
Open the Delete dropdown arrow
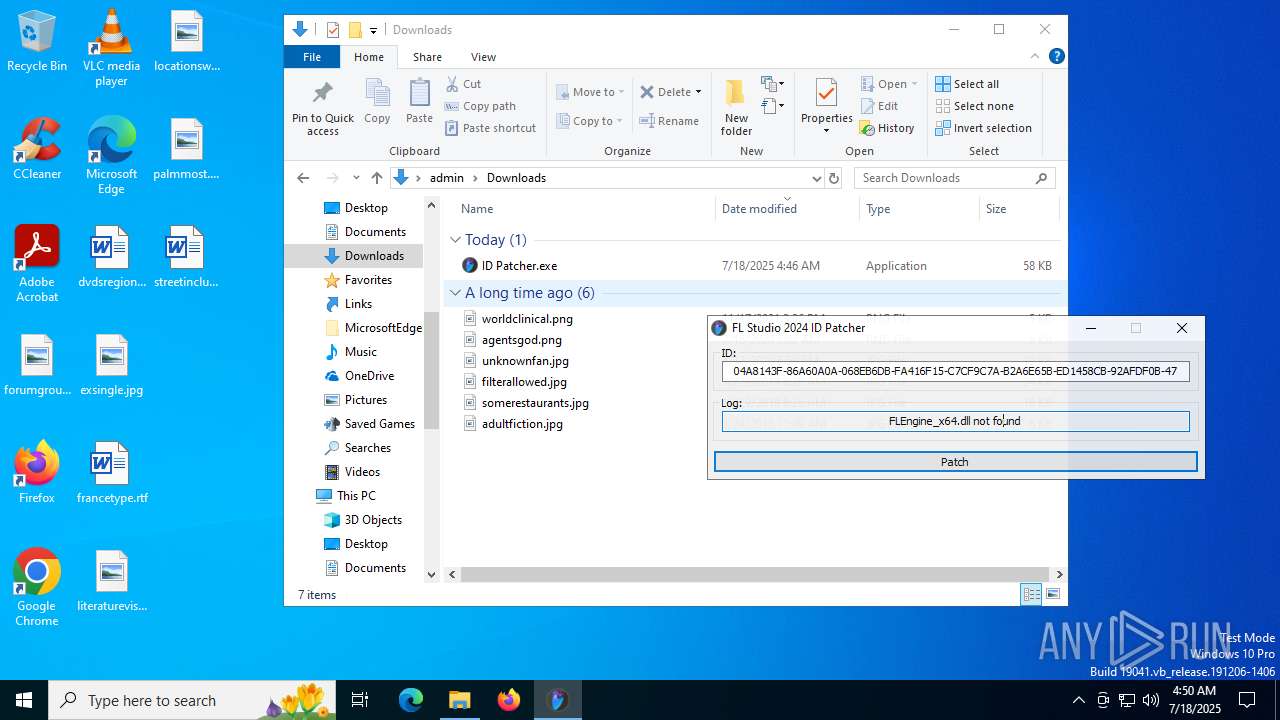[x=698, y=92]
